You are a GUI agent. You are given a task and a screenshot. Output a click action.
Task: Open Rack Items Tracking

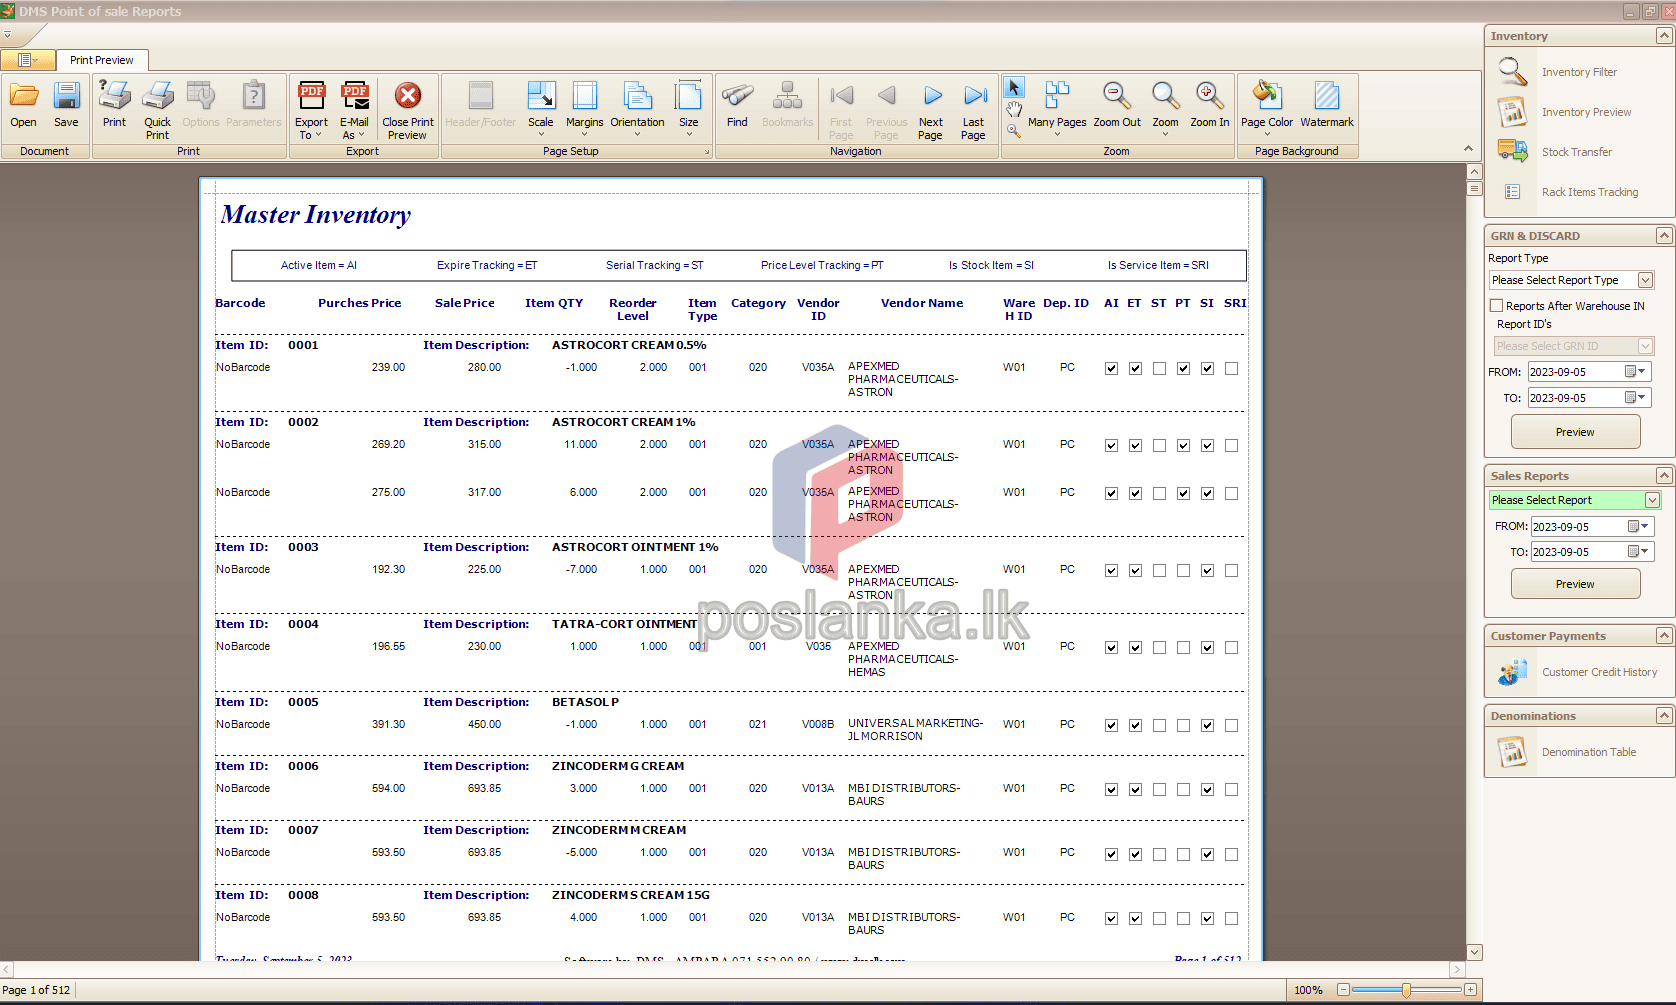(x=1589, y=192)
